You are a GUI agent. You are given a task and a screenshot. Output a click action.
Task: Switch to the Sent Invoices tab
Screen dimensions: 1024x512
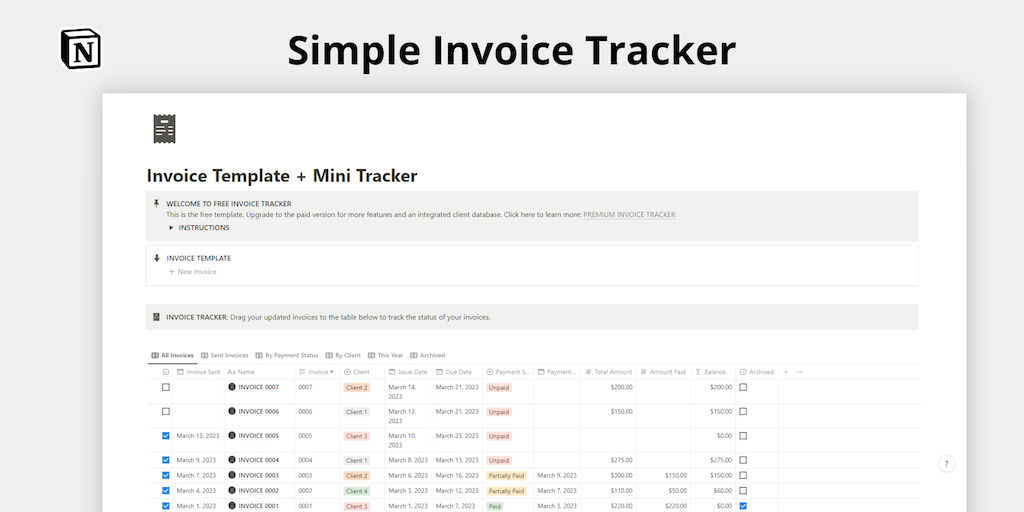coord(225,356)
